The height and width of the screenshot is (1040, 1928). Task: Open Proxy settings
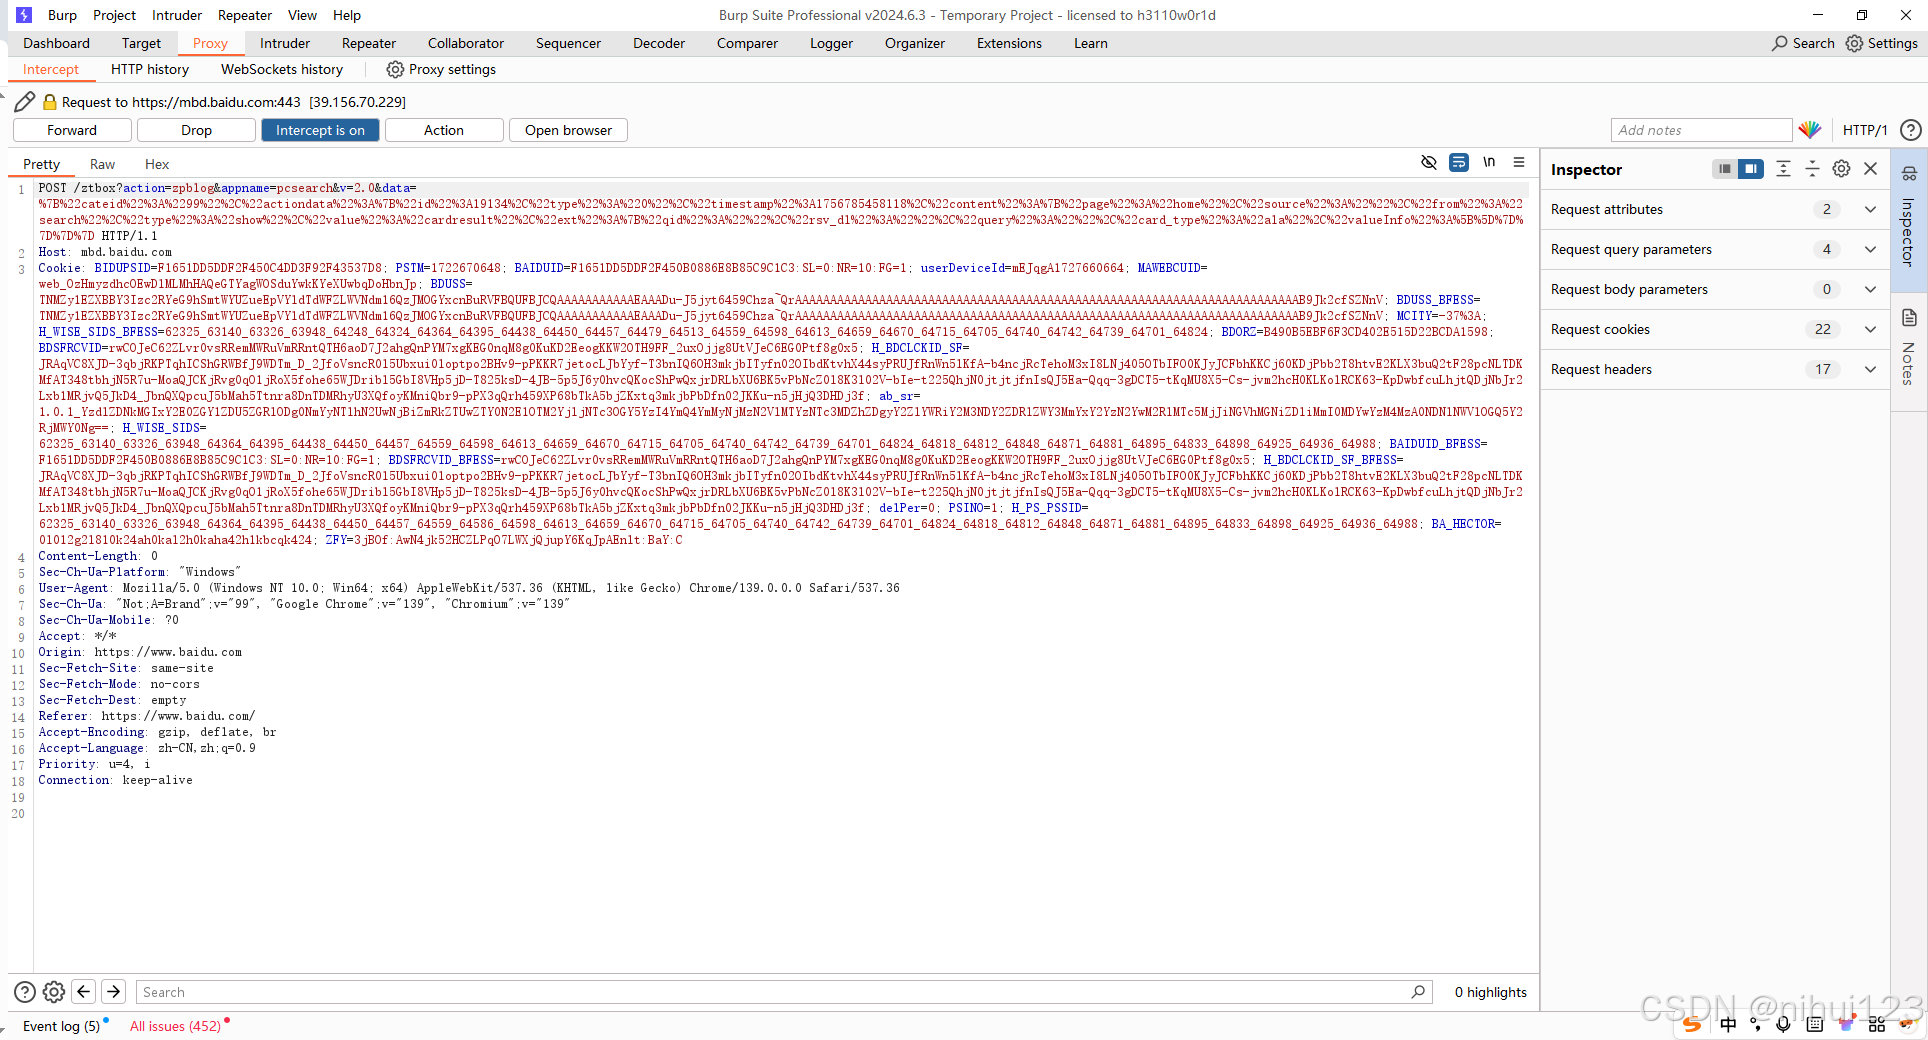click(441, 69)
